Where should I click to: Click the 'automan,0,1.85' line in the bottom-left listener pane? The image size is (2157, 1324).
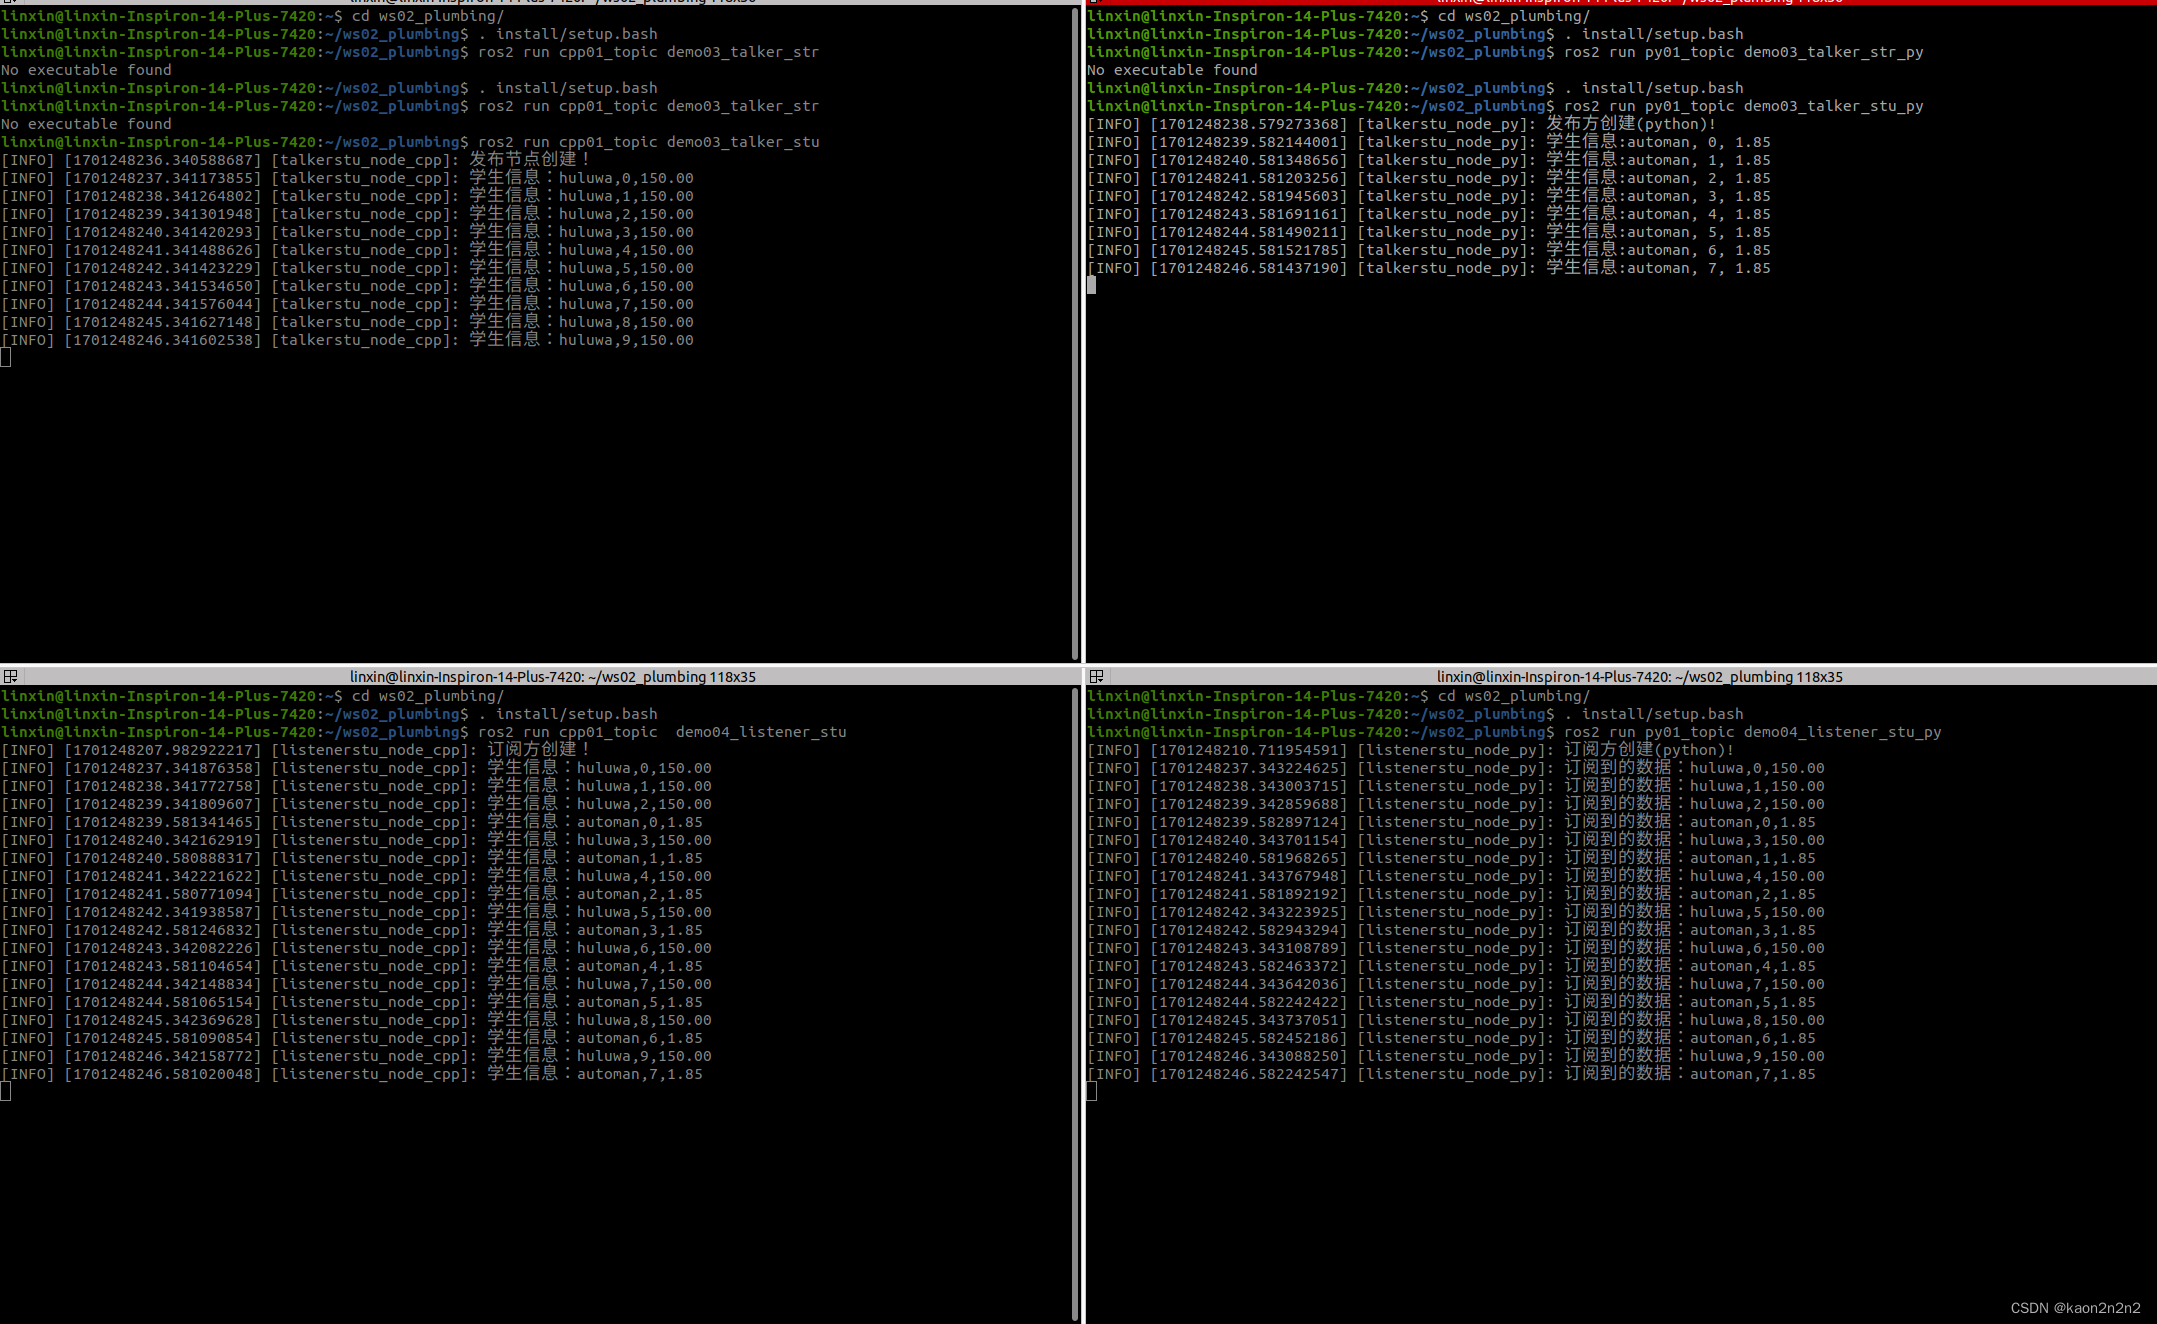352,822
